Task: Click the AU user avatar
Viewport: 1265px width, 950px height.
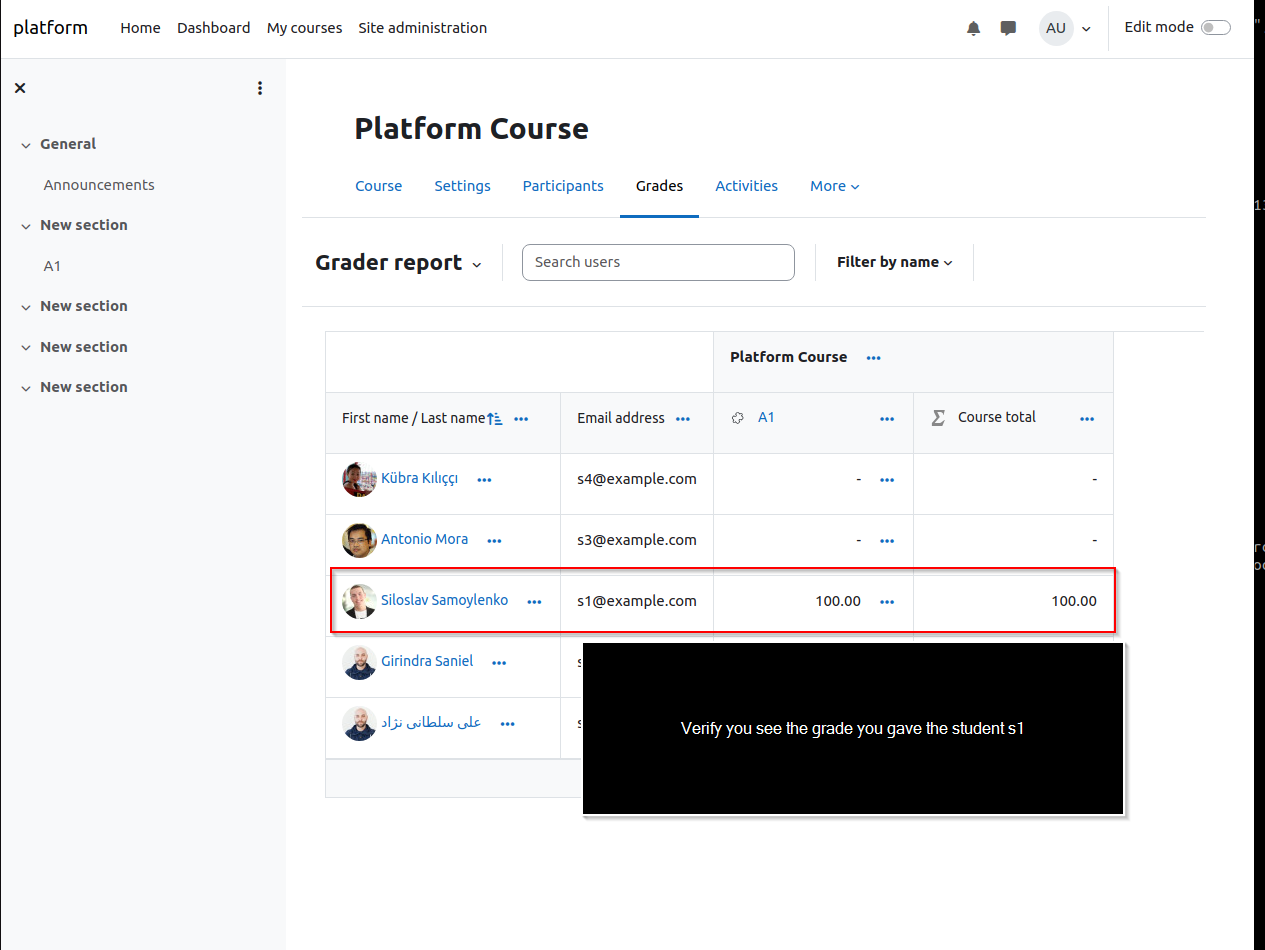Action: [x=1056, y=28]
